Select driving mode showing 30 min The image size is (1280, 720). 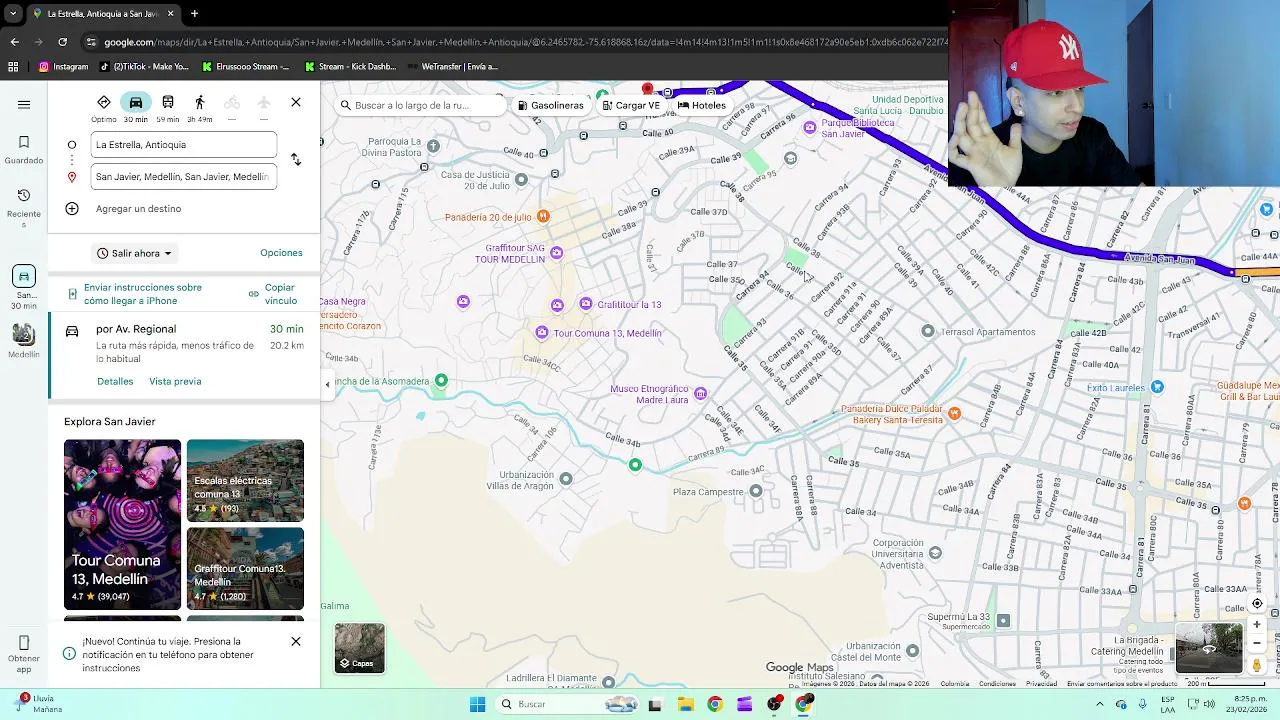pos(136,108)
